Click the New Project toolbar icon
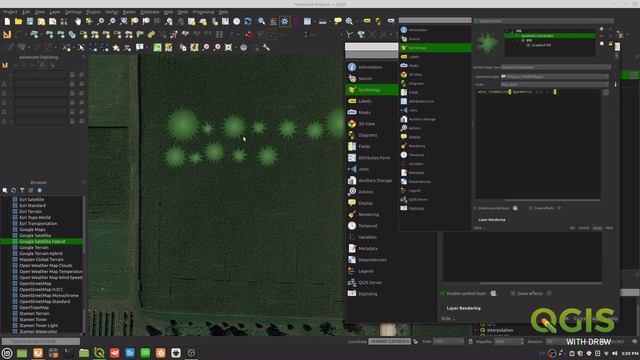Viewport: 640px width, 360px height. click(x=7, y=21)
